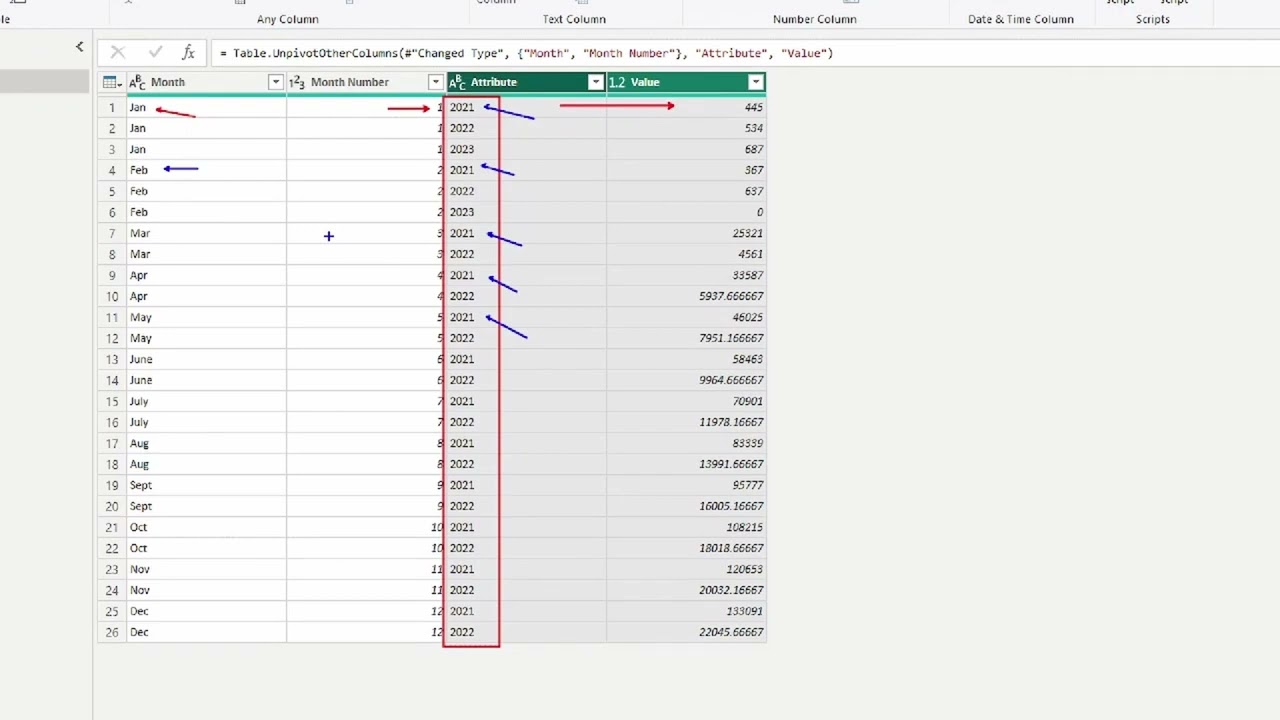Open the Value column filter dropdown
The image size is (1280, 720).
756,82
